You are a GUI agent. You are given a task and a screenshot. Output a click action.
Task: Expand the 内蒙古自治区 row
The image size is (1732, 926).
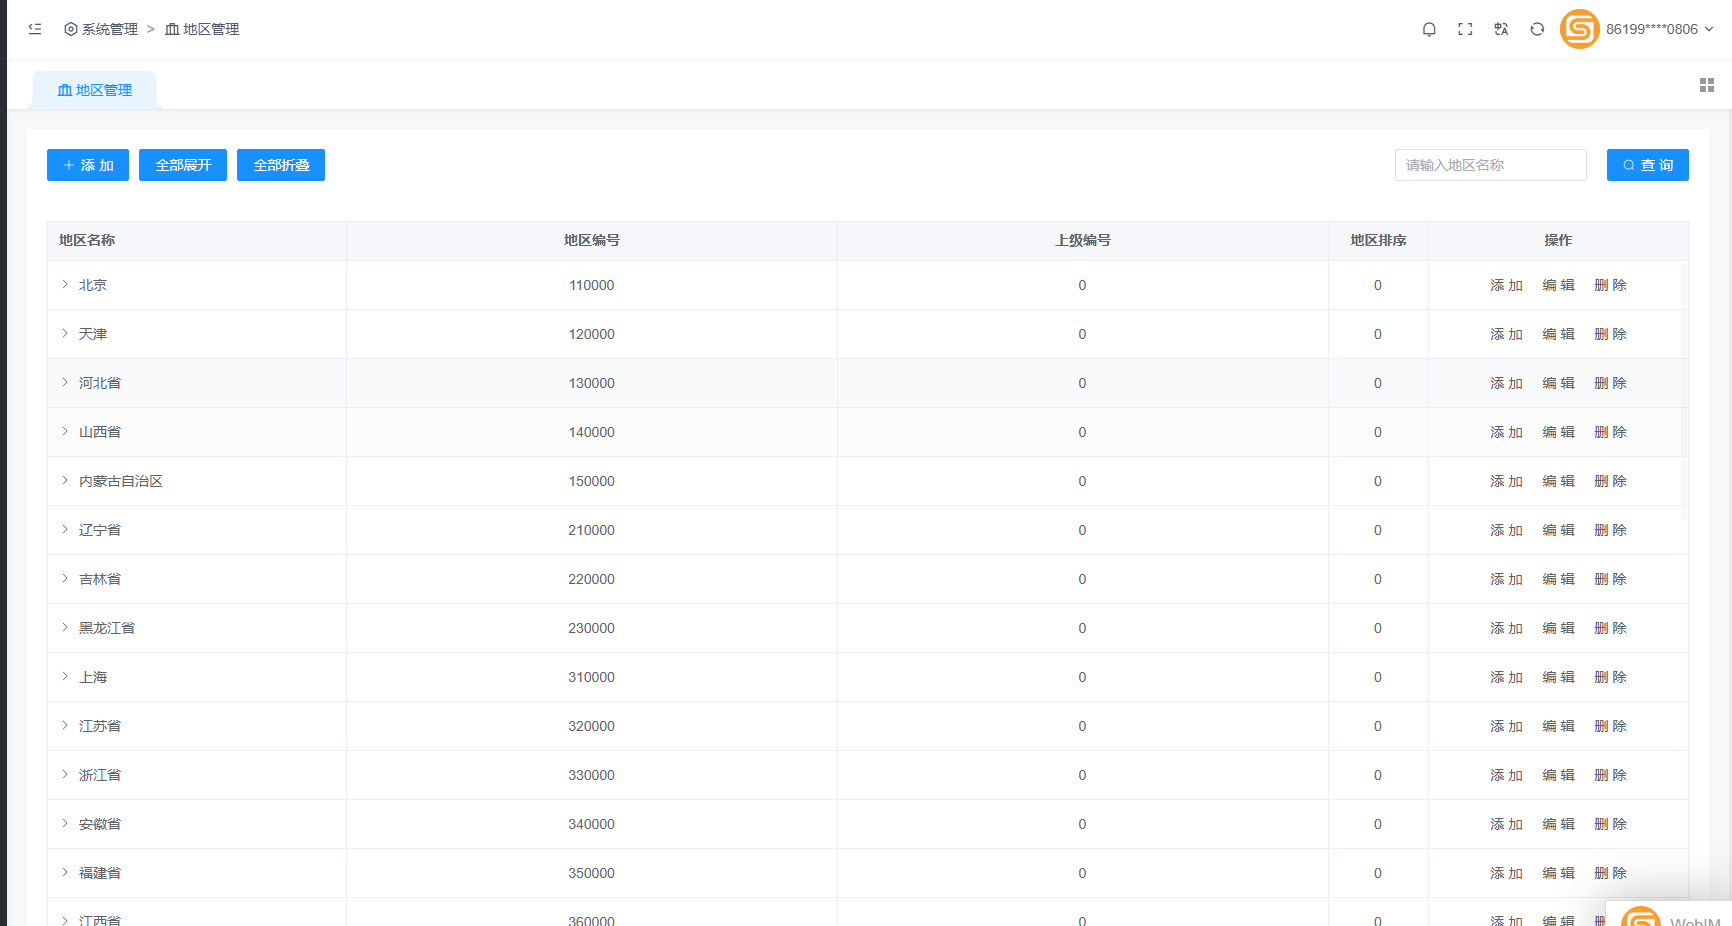click(x=65, y=481)
